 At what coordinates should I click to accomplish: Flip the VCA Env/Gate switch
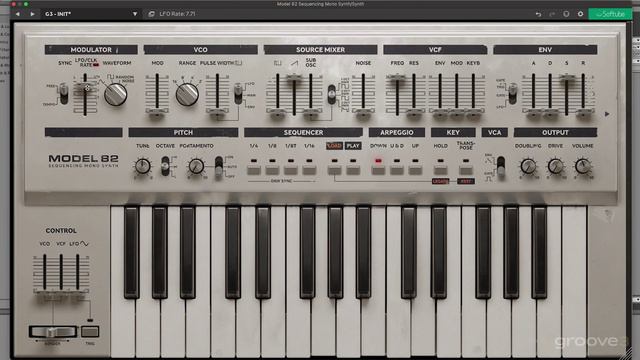tap(501, 167)
